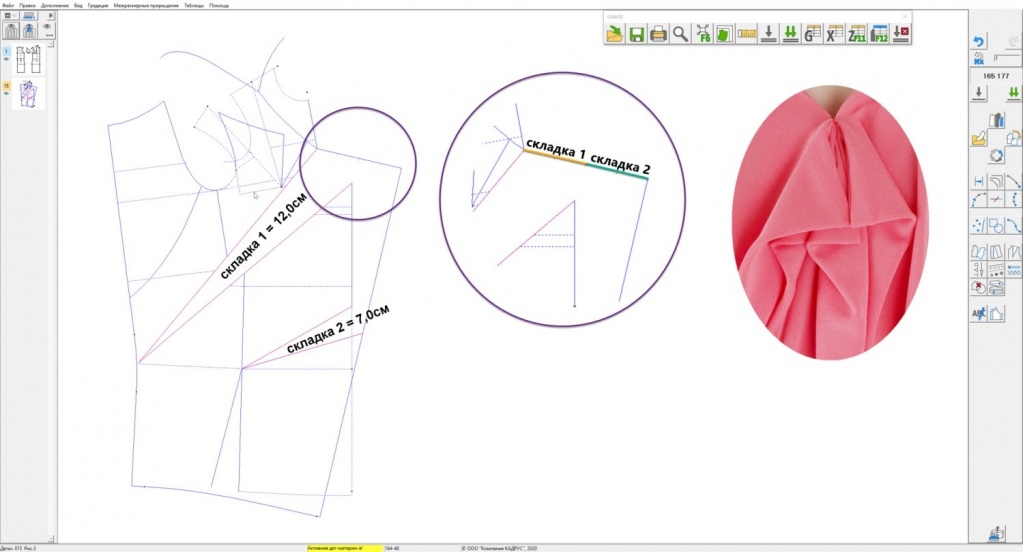The height and width of the screenshot is (552, 1023).
Task: Open the G table icon
Action: (813, 34)
